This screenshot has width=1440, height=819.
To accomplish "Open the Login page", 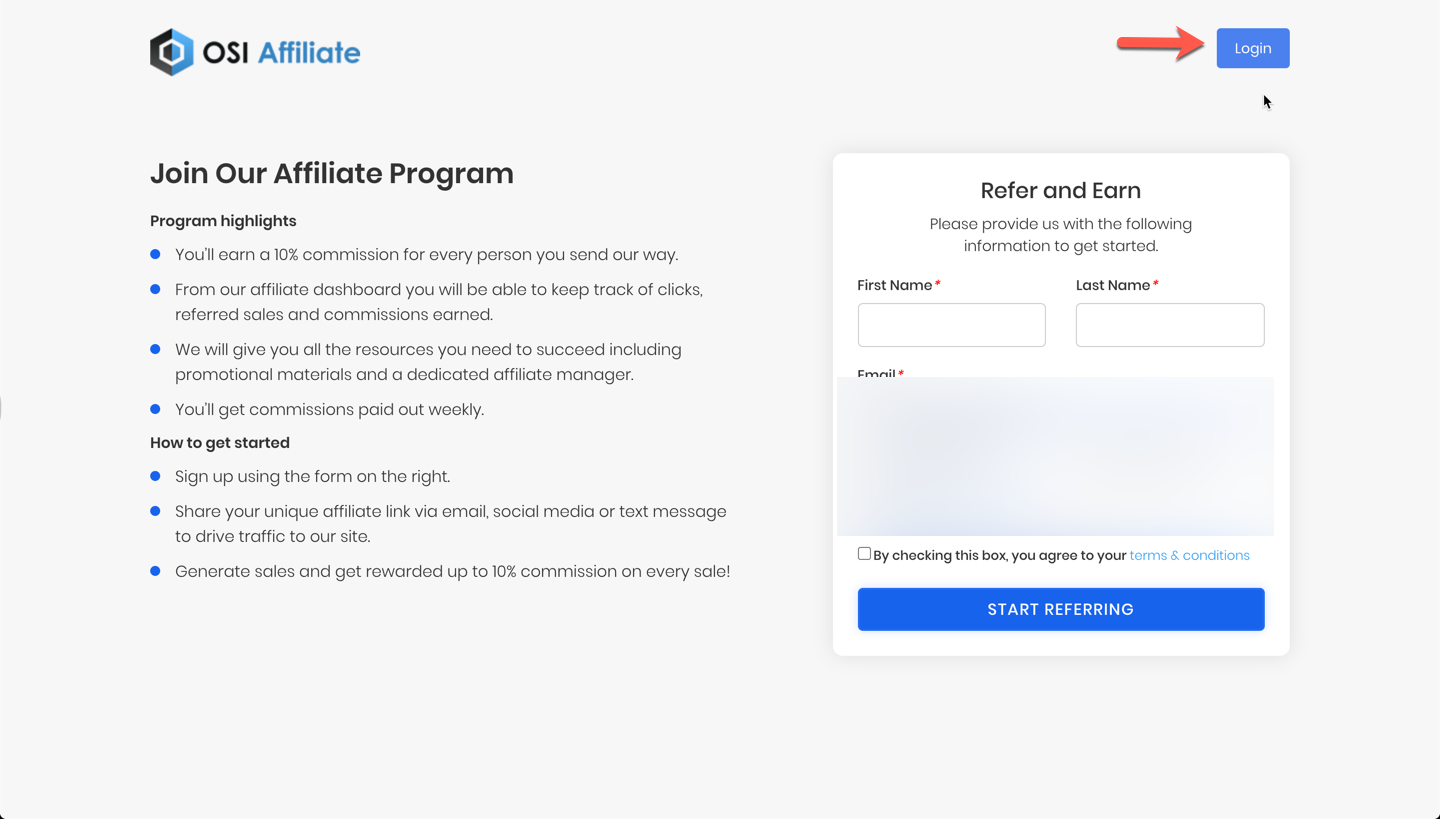I will [1252, 47].
